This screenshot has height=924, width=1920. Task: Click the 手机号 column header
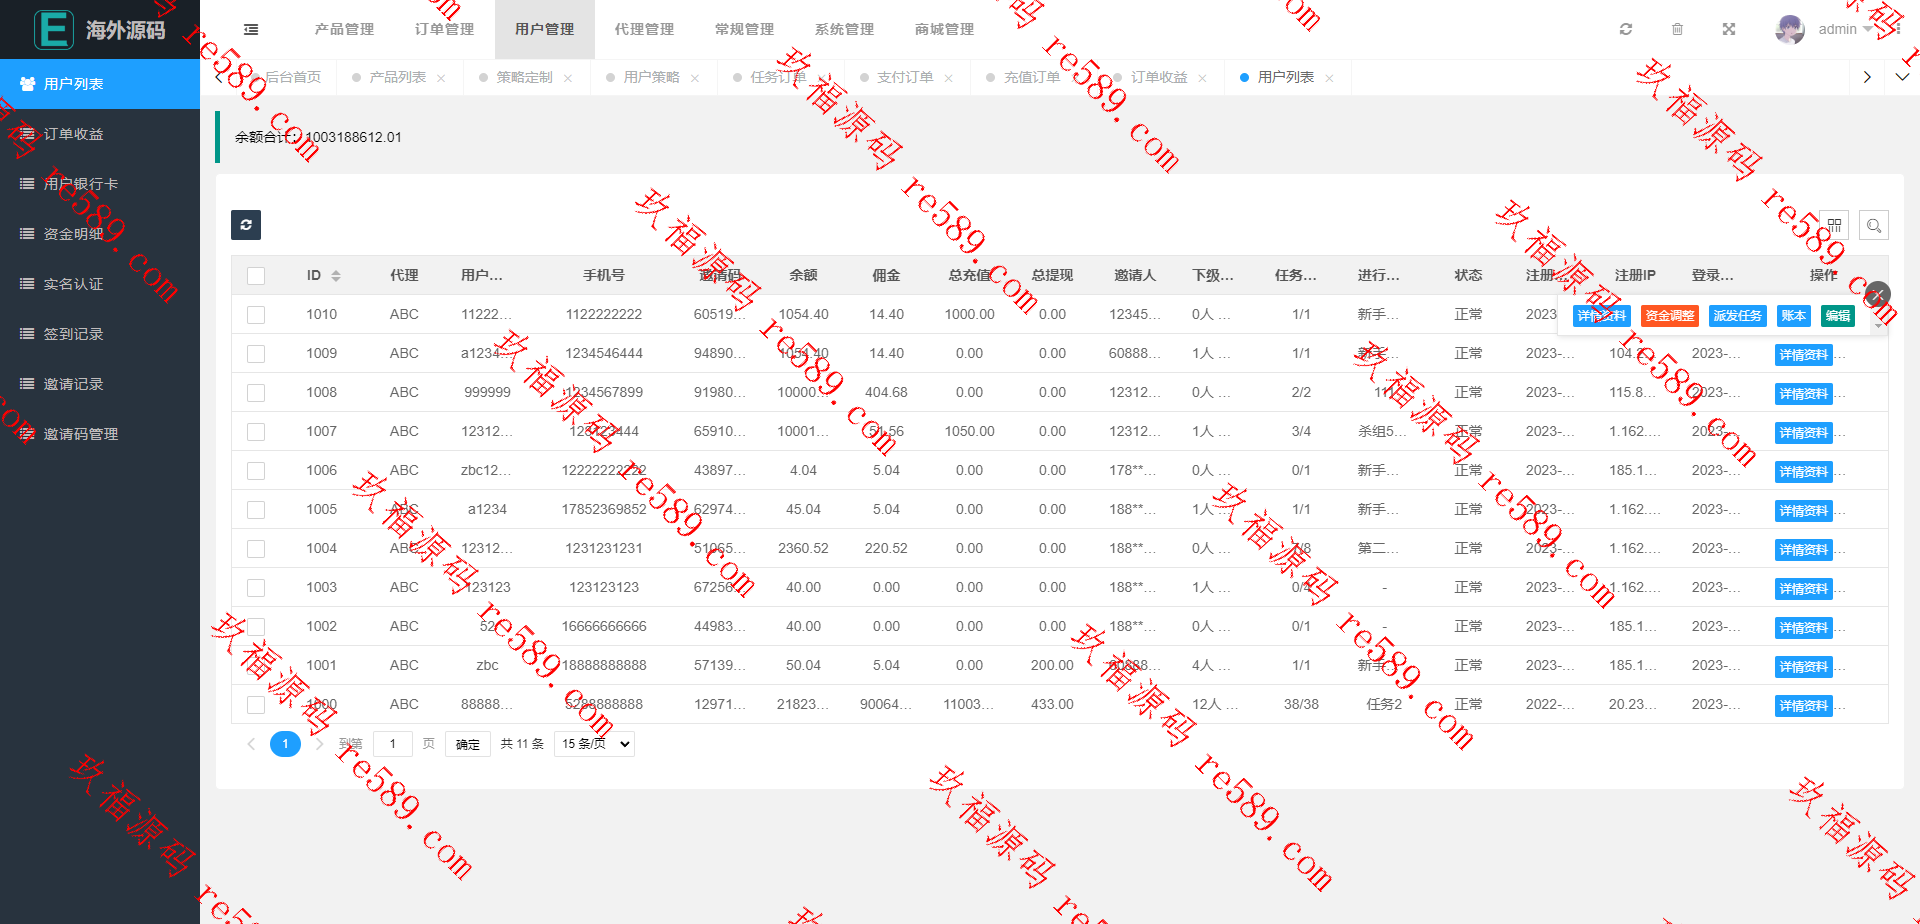pos(604,275)
